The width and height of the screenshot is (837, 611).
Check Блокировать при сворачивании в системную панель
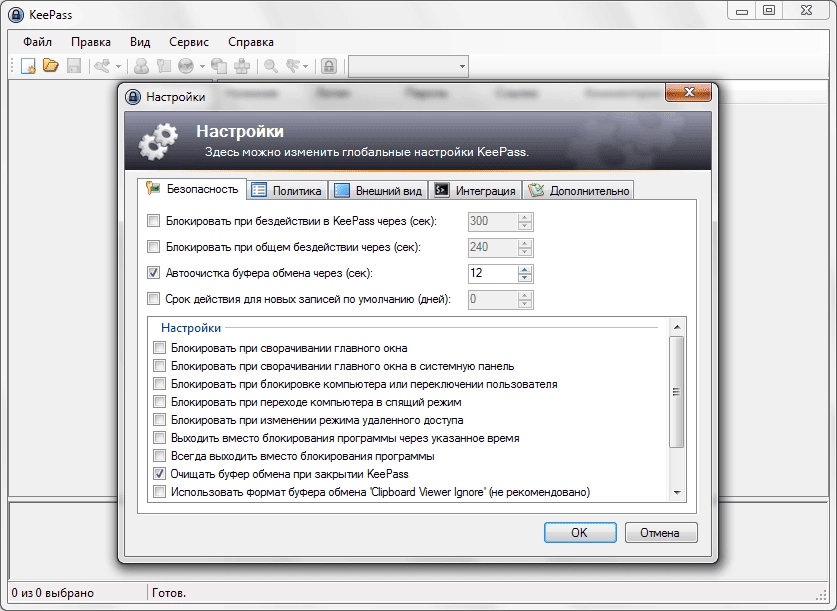(x=159, y=366)
